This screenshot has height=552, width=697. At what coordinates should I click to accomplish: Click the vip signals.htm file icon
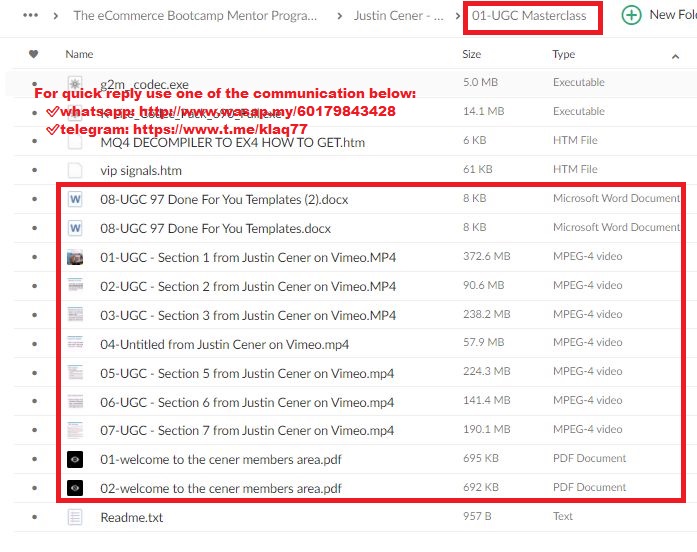tap(75, 170)
